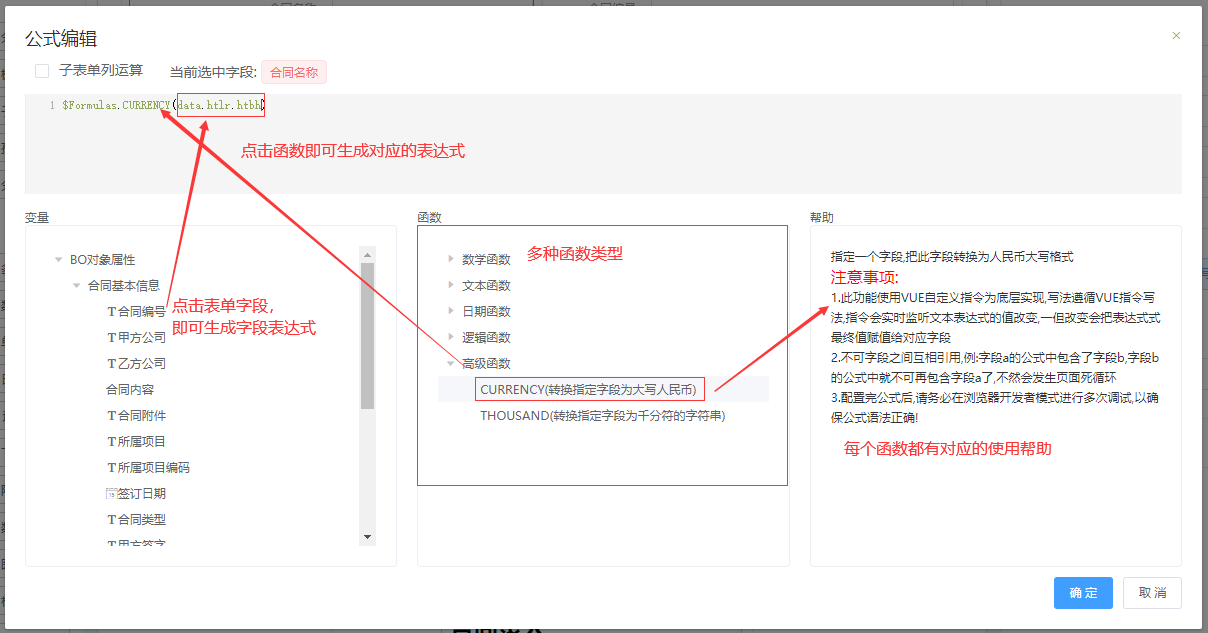Insert the THOUSAND function
This screenshot has width=1208, height=633.
[602, 415]
